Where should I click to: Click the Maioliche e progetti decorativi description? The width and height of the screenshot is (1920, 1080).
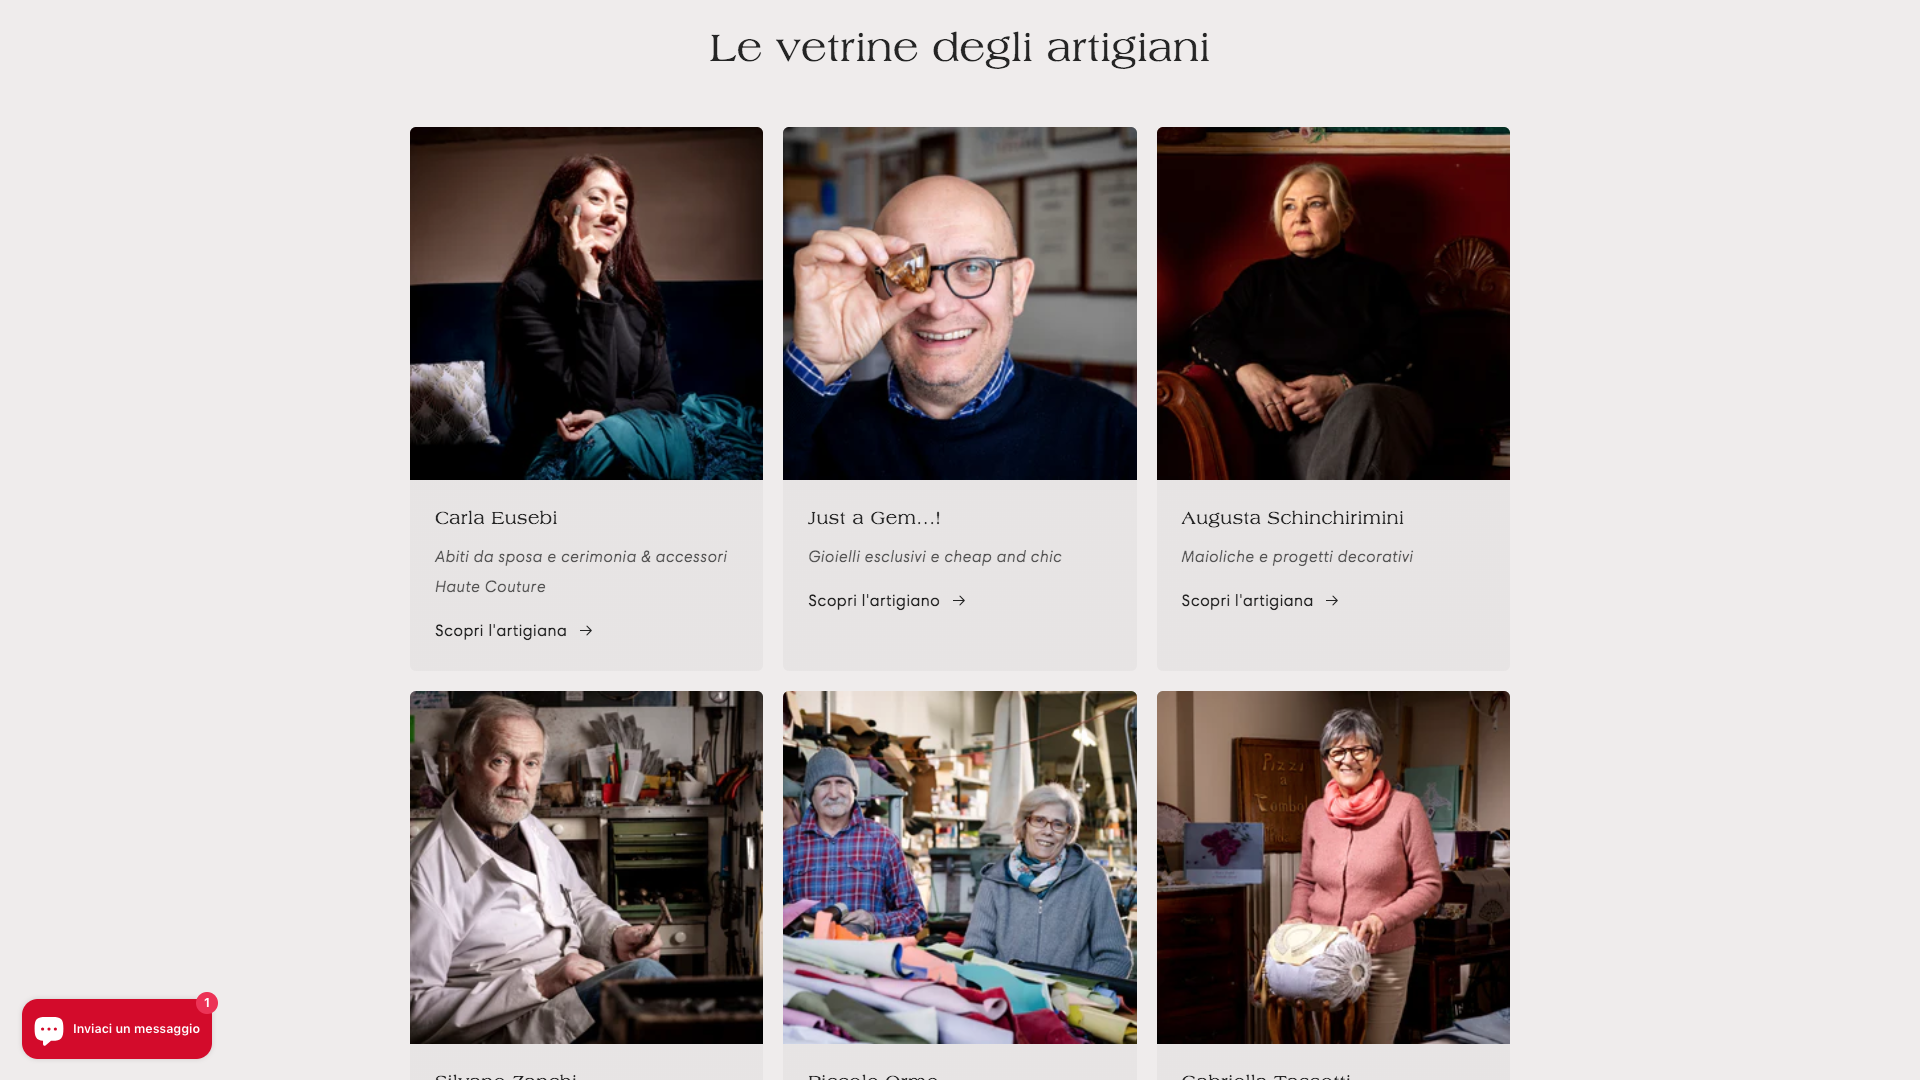click(x=1297, y=557)
